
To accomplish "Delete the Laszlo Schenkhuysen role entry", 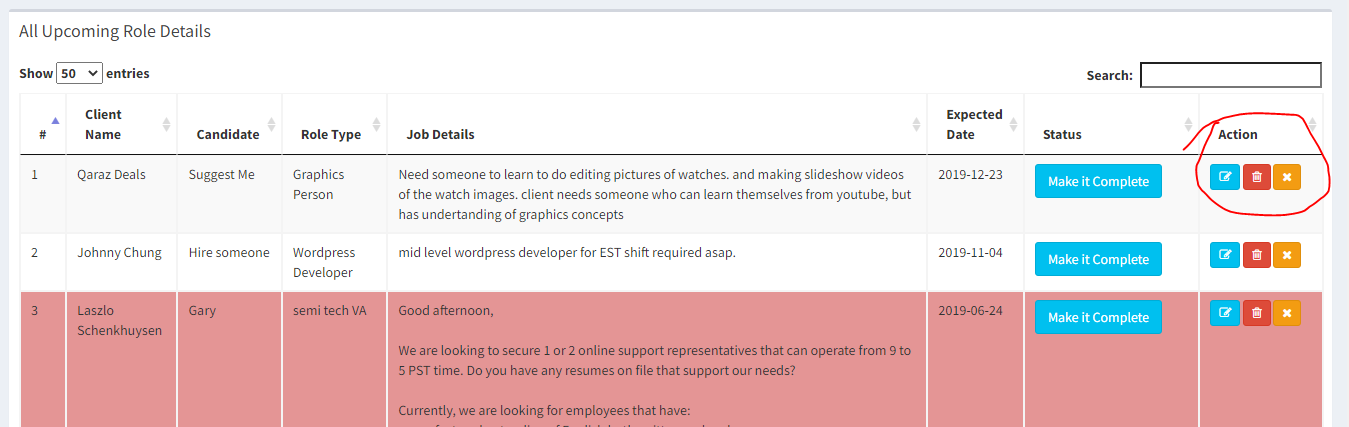I will [x=1256, y=313].
